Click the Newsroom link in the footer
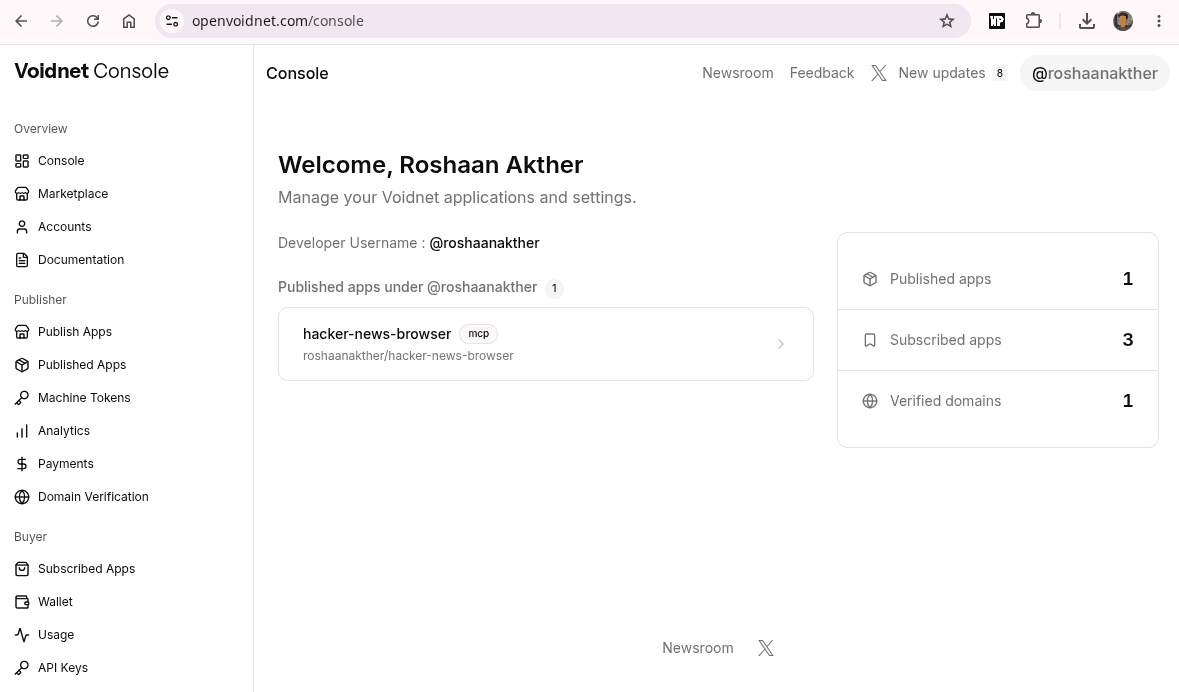Image resolution: width=1179 pixels, height=692 pixels. tap(698, 648)
